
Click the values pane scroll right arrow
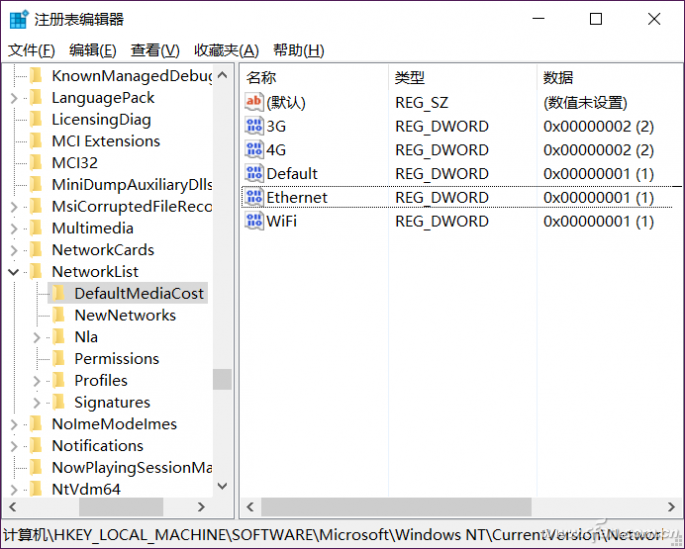point(671,507)
